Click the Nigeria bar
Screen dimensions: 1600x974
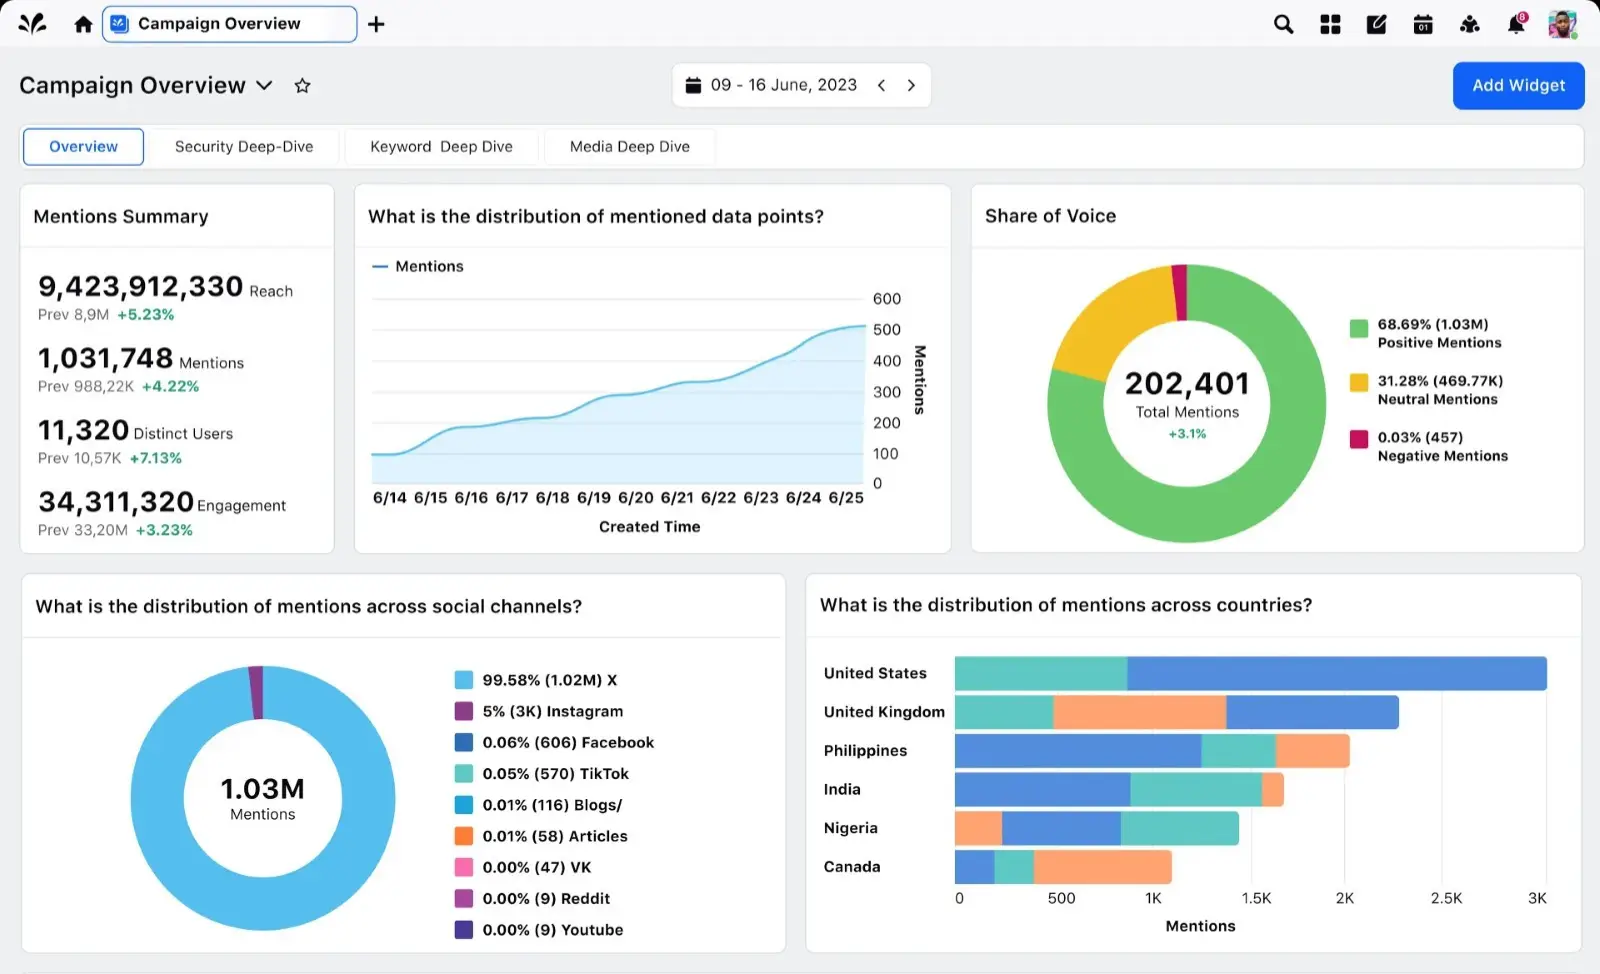(1096, 828)
